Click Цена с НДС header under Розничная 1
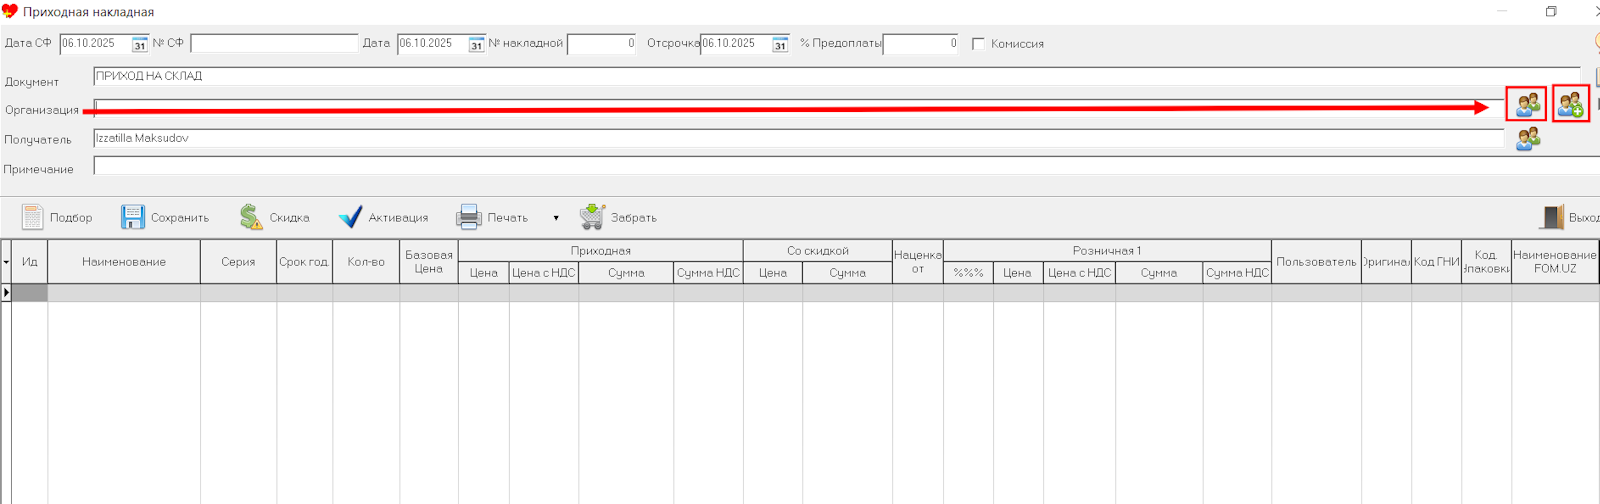1600x504 pixels. click(x=1080, y=273)
